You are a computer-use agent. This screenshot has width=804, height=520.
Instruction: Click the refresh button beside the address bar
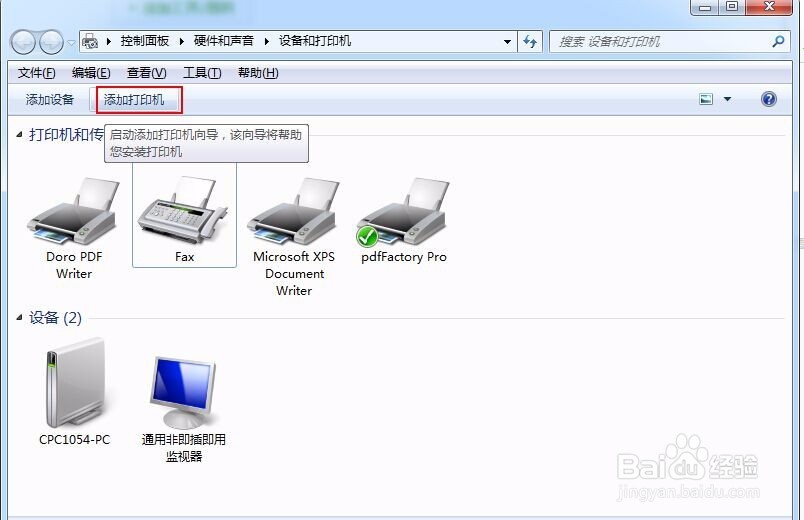coord(530,42)
